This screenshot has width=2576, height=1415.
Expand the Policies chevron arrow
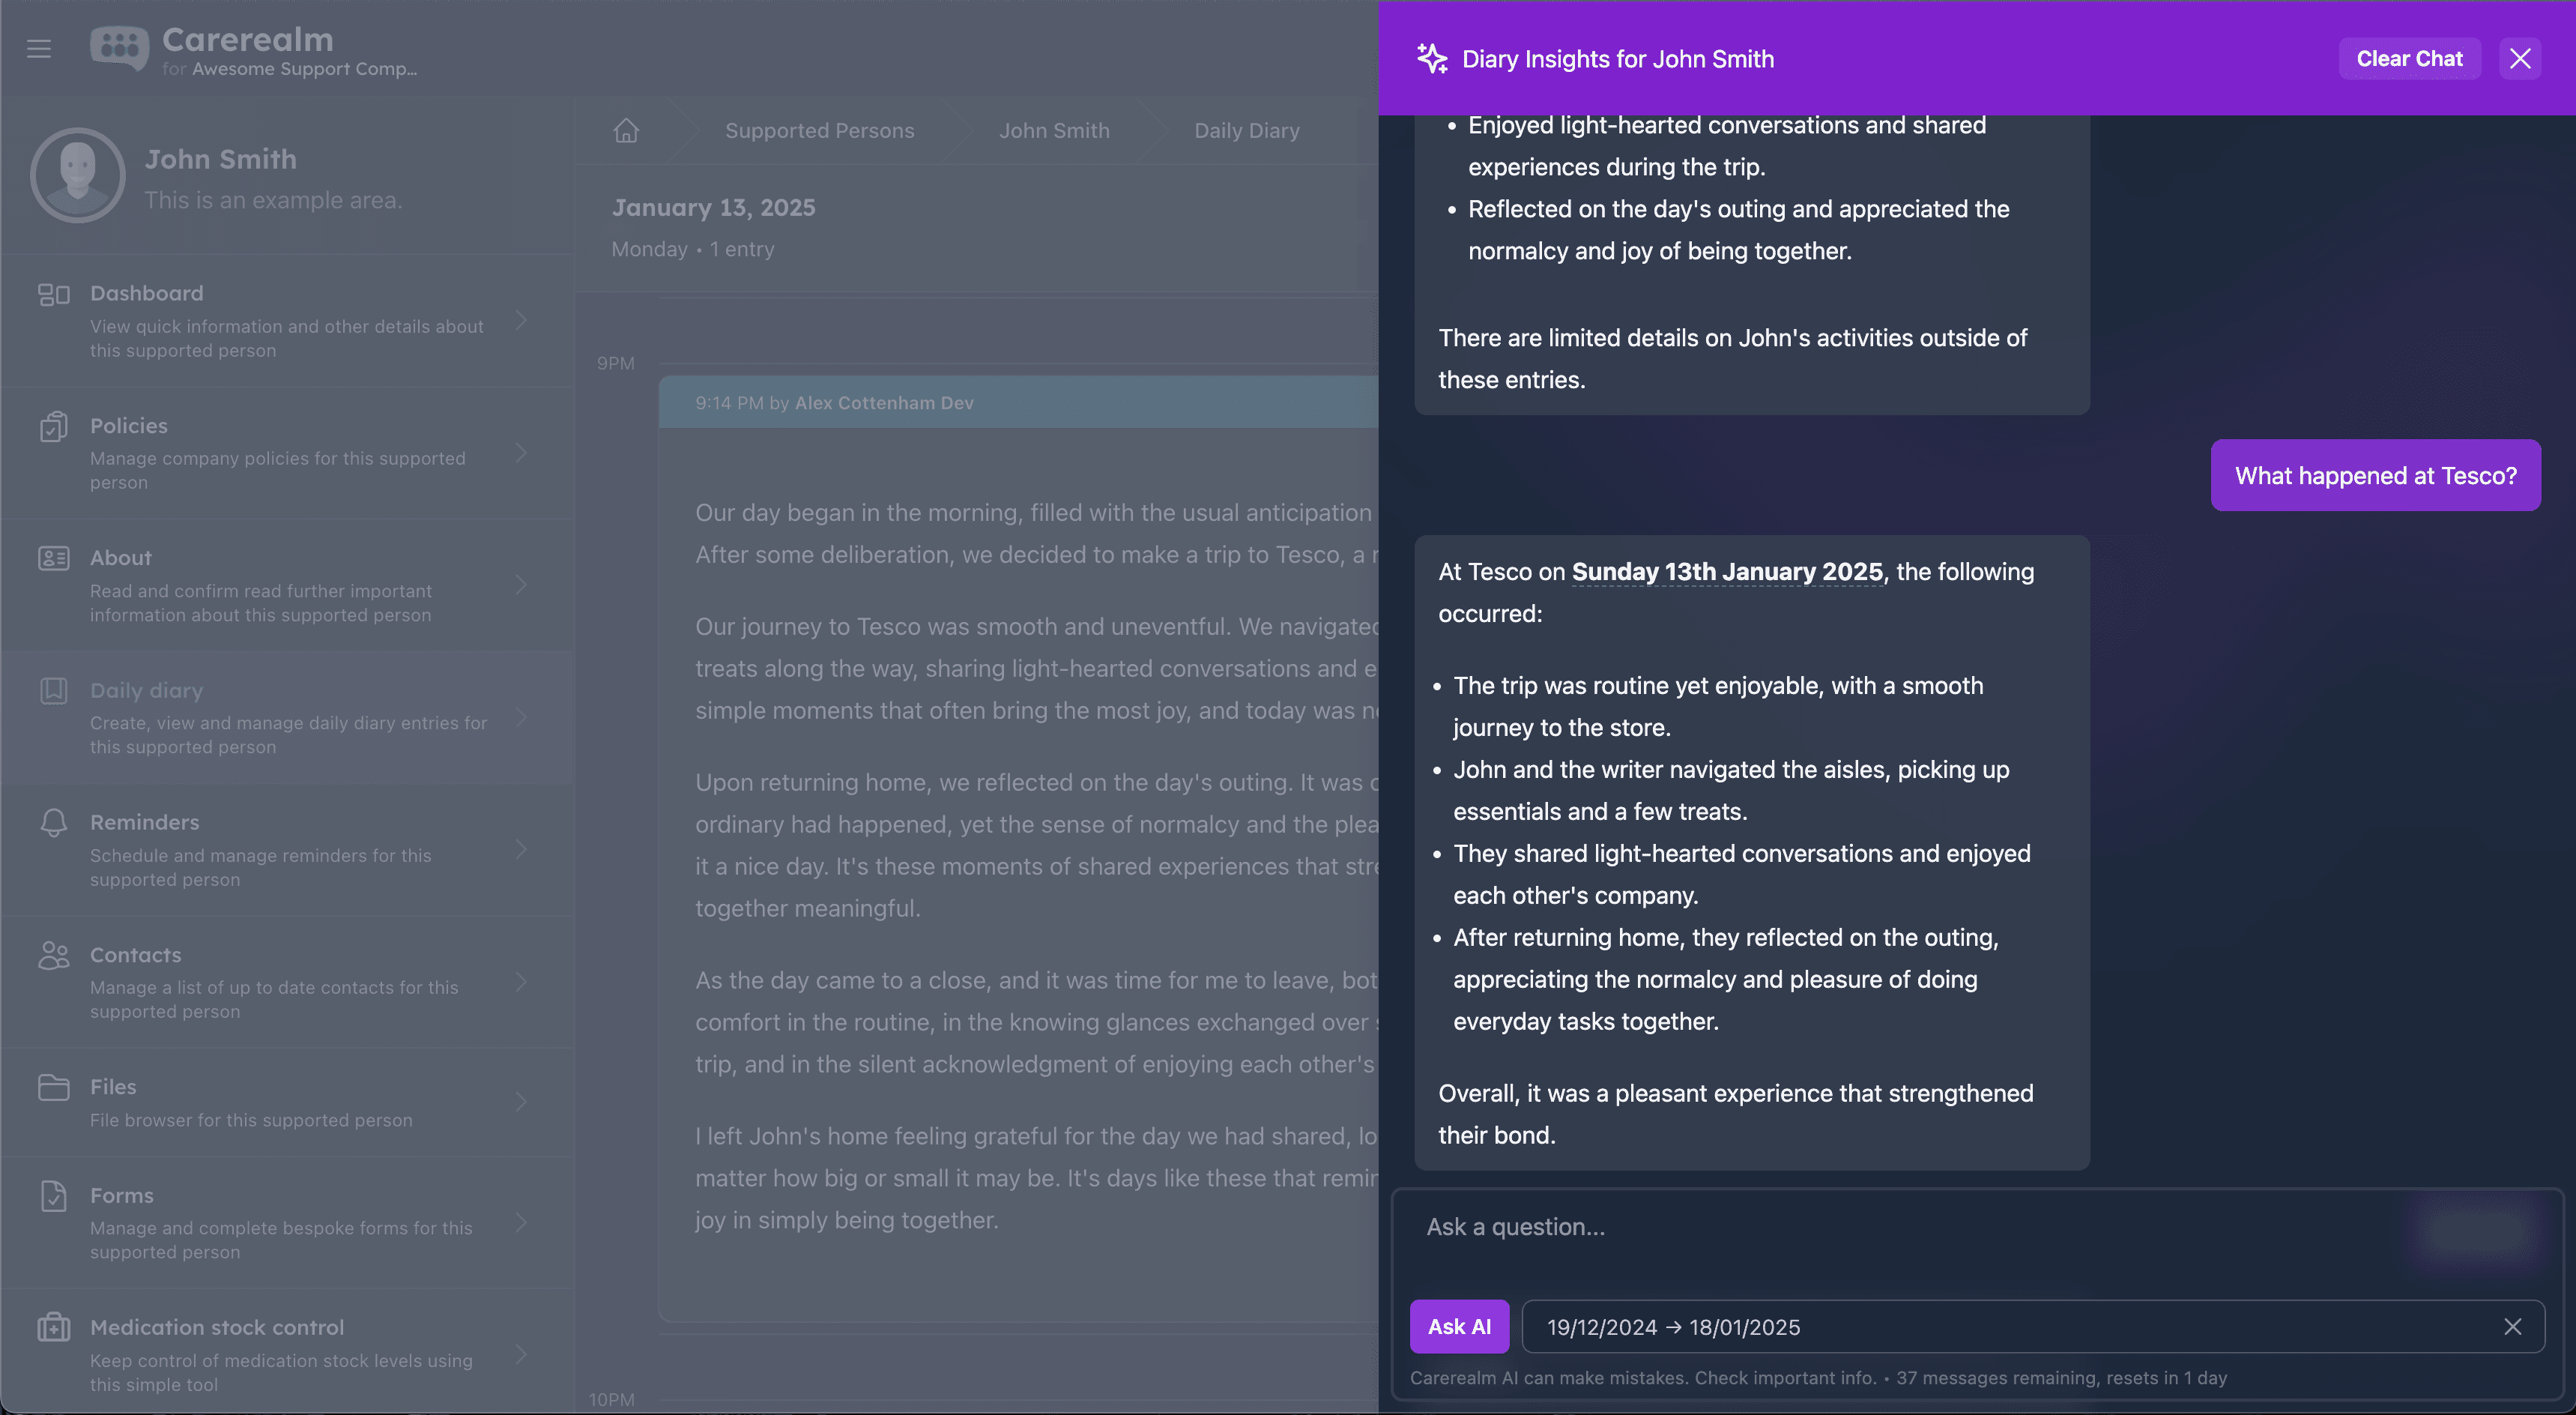[521, 453]
